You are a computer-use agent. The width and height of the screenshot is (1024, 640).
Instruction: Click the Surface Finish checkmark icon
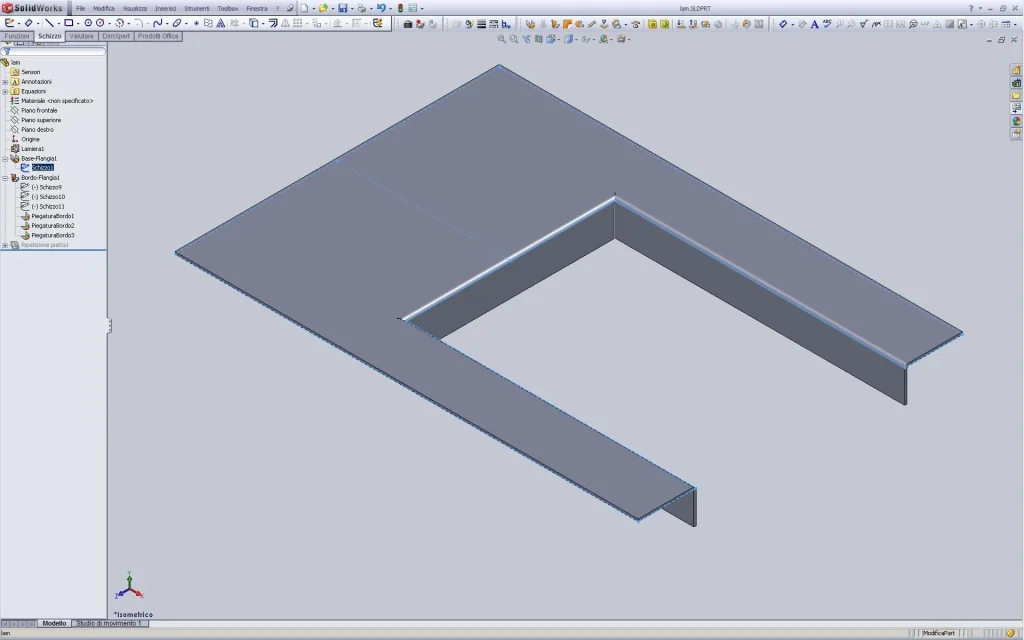pyautogui.click(x=863, y=24)
